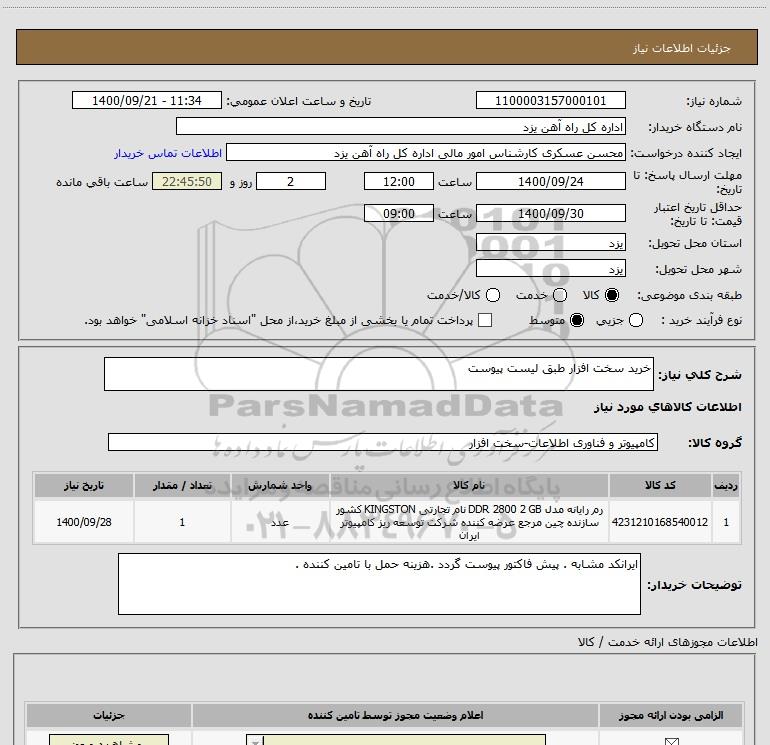The image size is (770, 745).
Task: Click the مشاهده مجوز button at bottom
Action: [x=109, y=740]
